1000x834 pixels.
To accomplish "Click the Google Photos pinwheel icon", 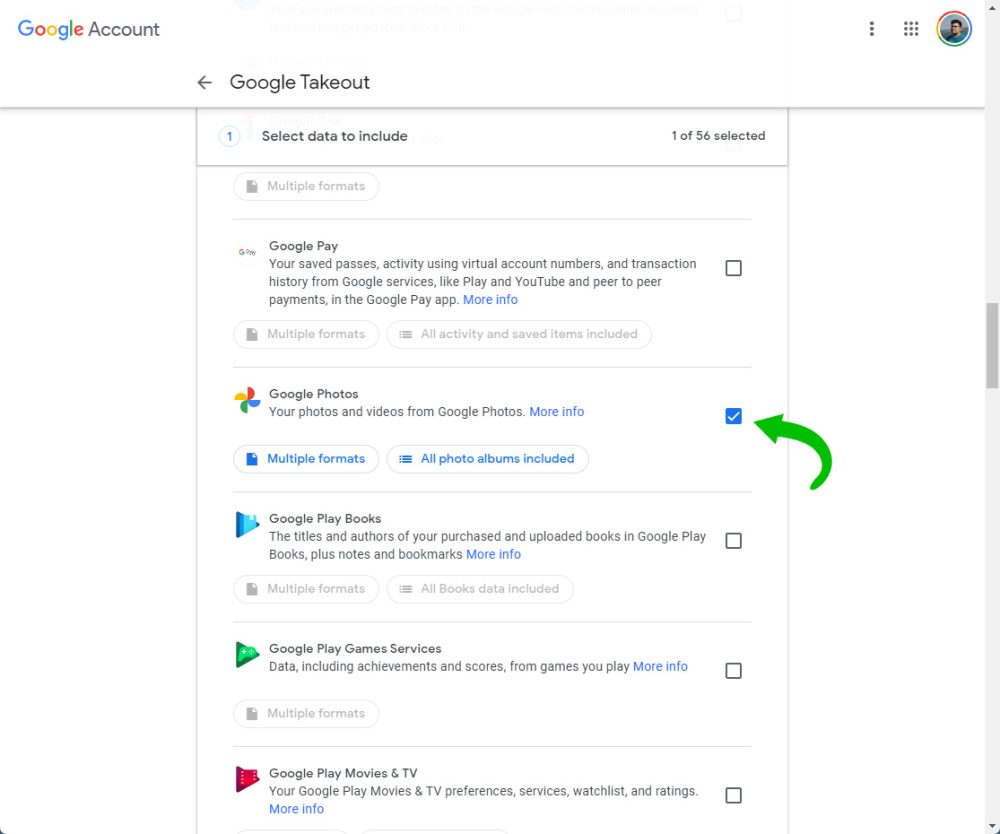I will pos(247,402).
